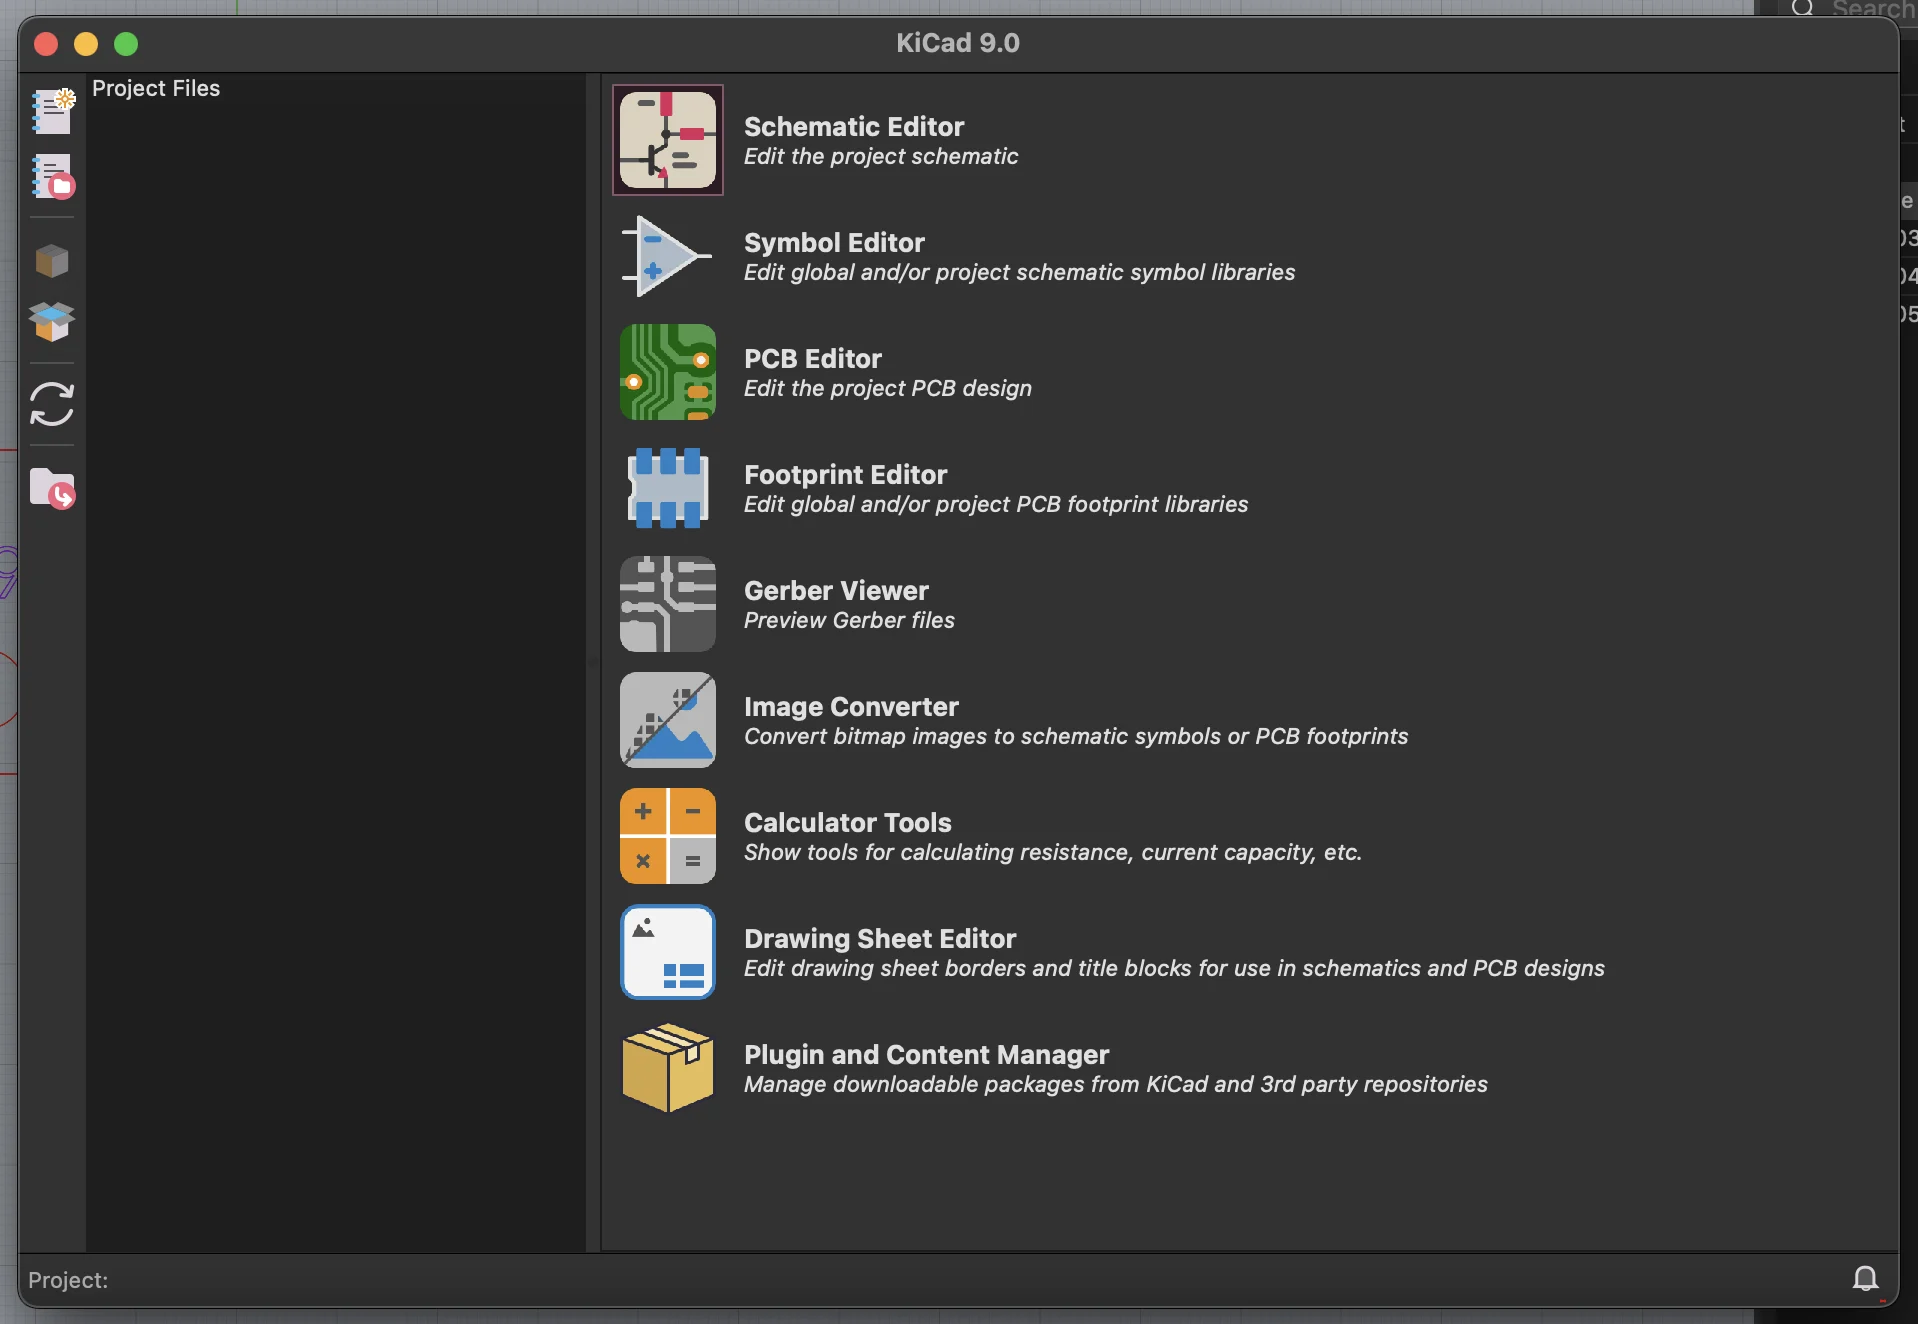
Task: Open the Image Converter icon
Action: click(x=668, y=720)
